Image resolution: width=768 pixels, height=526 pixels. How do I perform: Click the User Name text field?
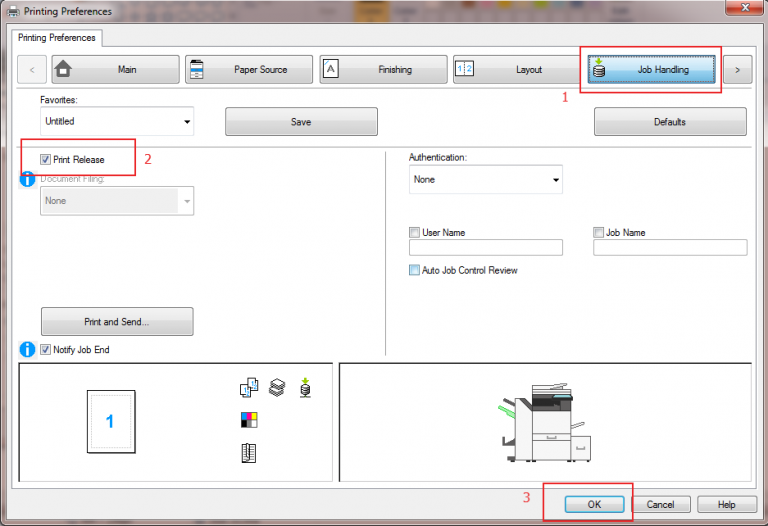click(x=486, y=247)
